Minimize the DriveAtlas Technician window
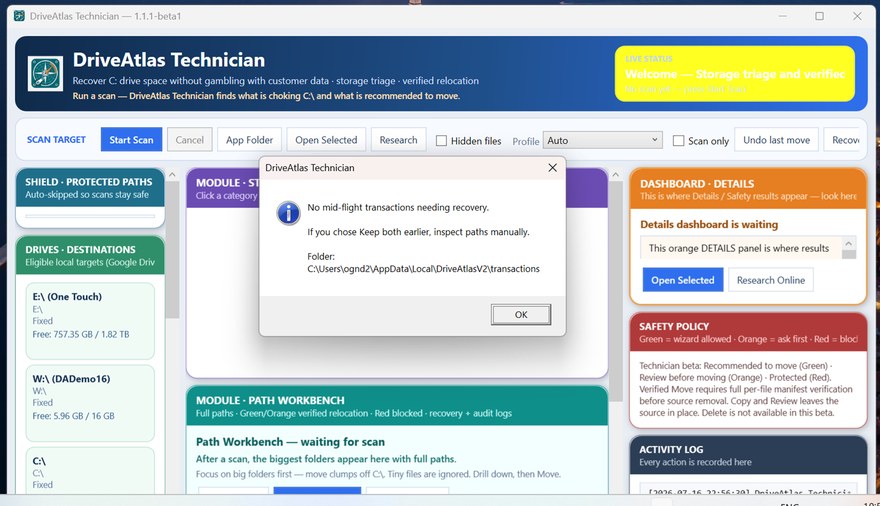880x506 pixels. pyautogui.click(x=782, y=16)
